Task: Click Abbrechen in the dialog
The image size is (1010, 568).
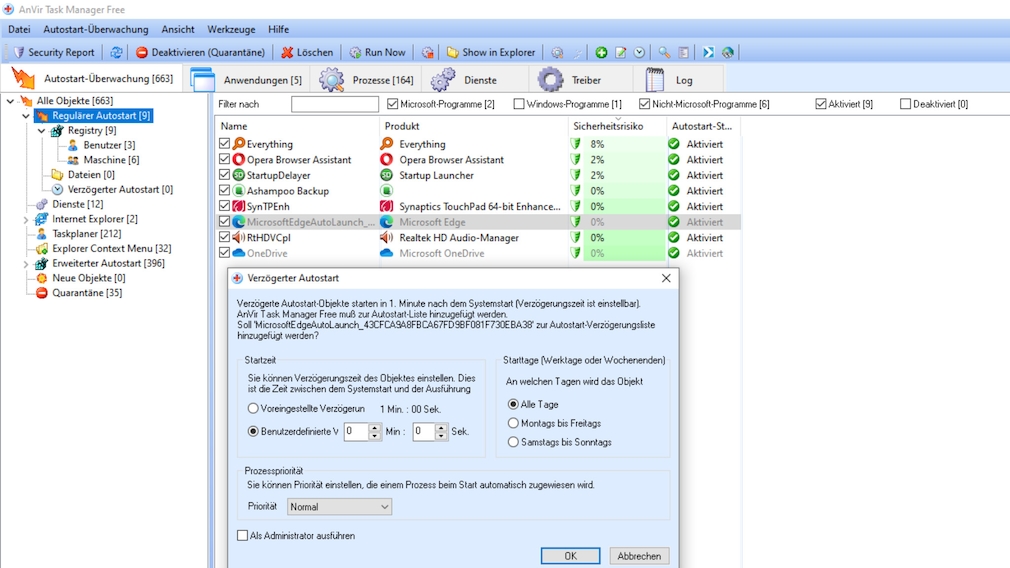Action: [x=639, y=556]
